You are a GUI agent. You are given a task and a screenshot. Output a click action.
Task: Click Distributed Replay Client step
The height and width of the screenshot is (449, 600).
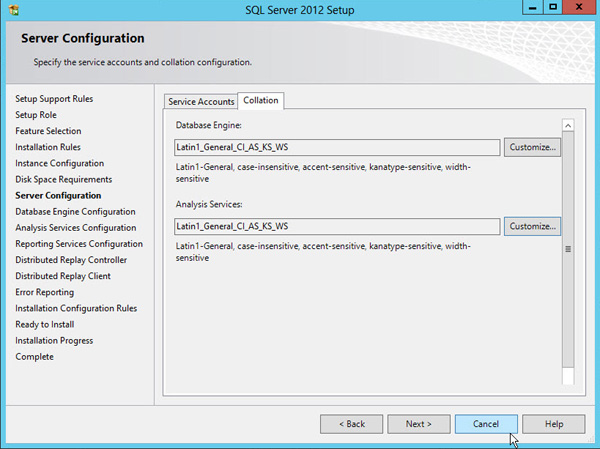coord(63,276)
